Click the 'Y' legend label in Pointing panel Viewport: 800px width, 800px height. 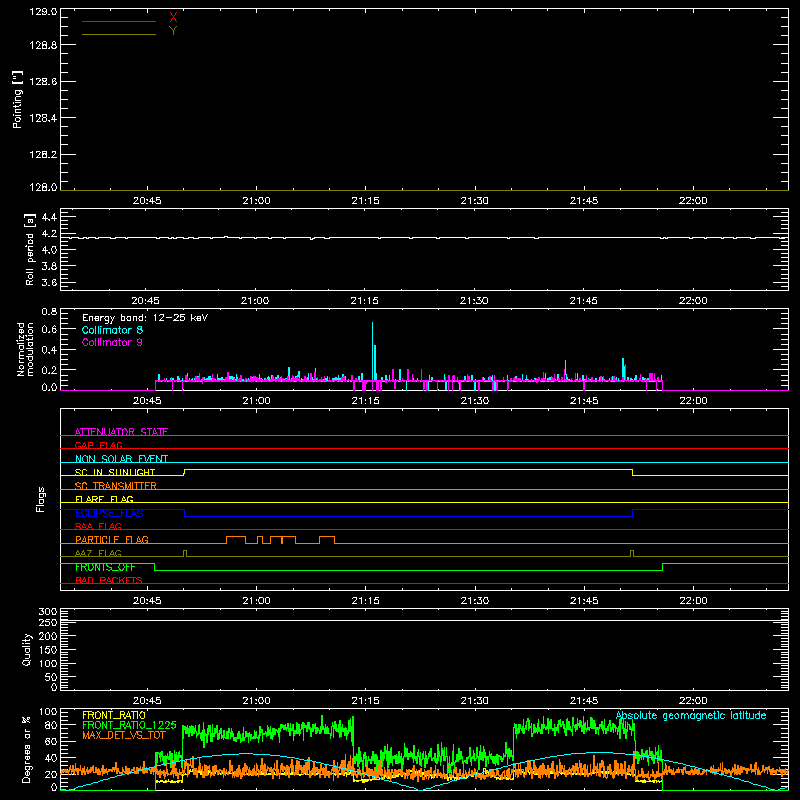point(173,31)
